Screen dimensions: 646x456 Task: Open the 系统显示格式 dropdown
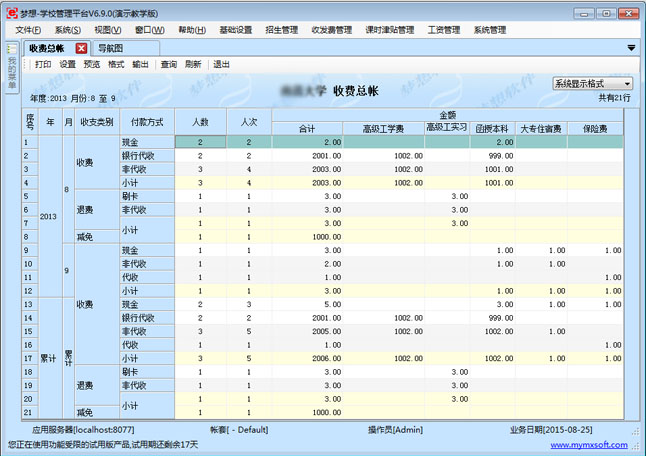tap(592, 84)
